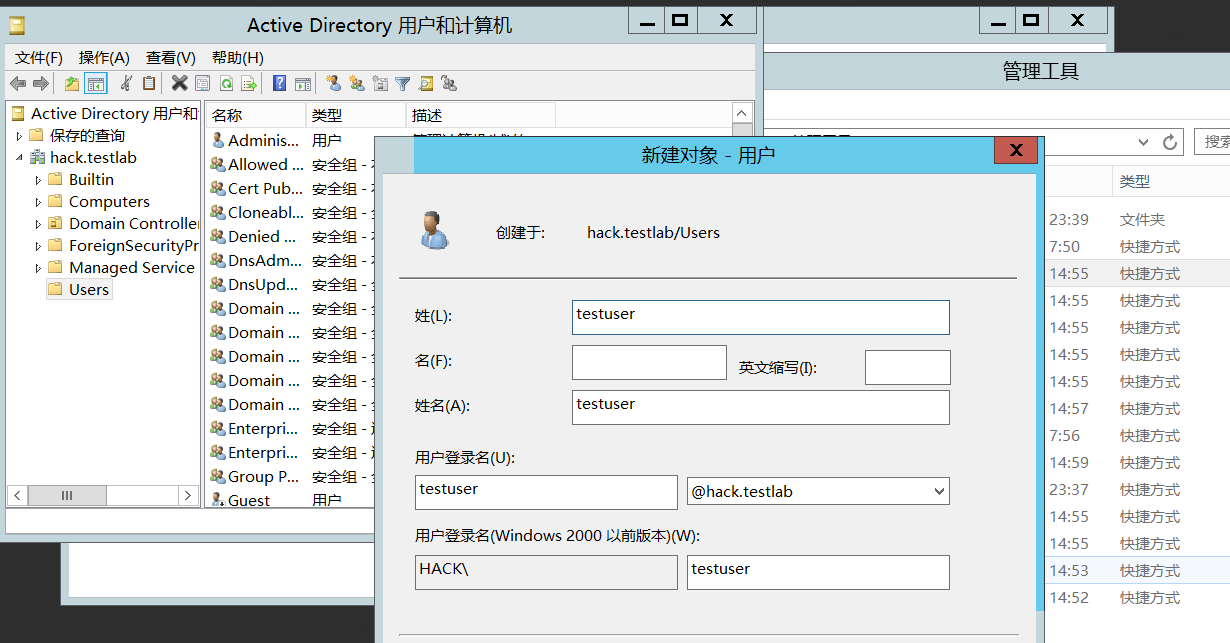Viewport: 1230px width, 643px height.
Task: Click the filter funnel toolbar icon
Action: click(402, 84)
